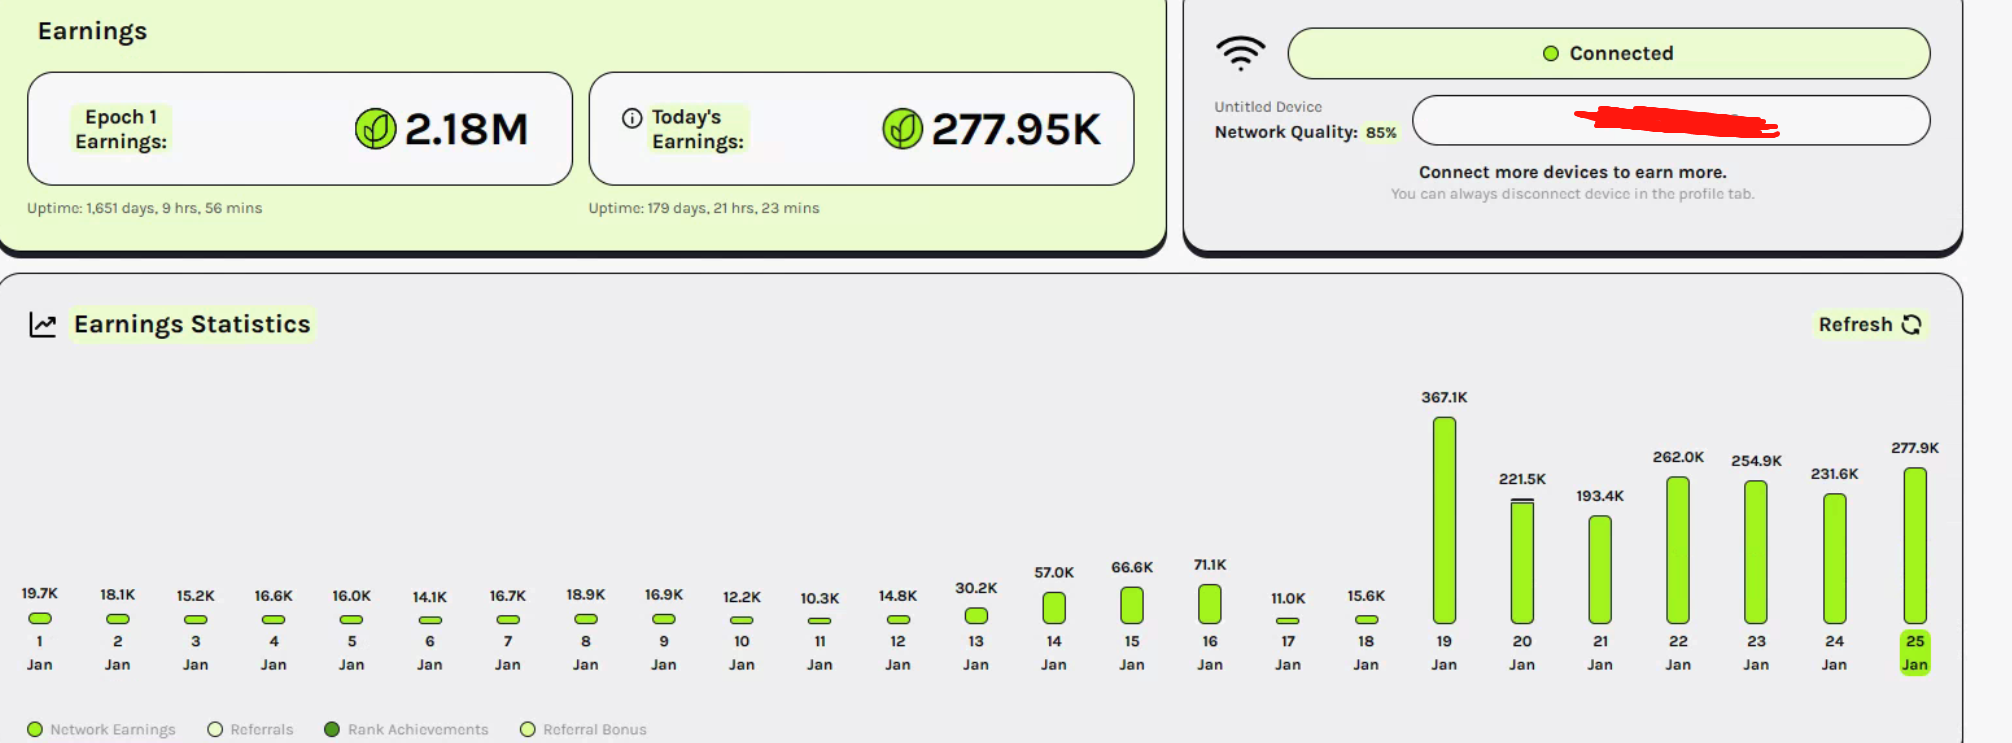Click the circular refresh arrows icon

click(x=1911, y=325)
